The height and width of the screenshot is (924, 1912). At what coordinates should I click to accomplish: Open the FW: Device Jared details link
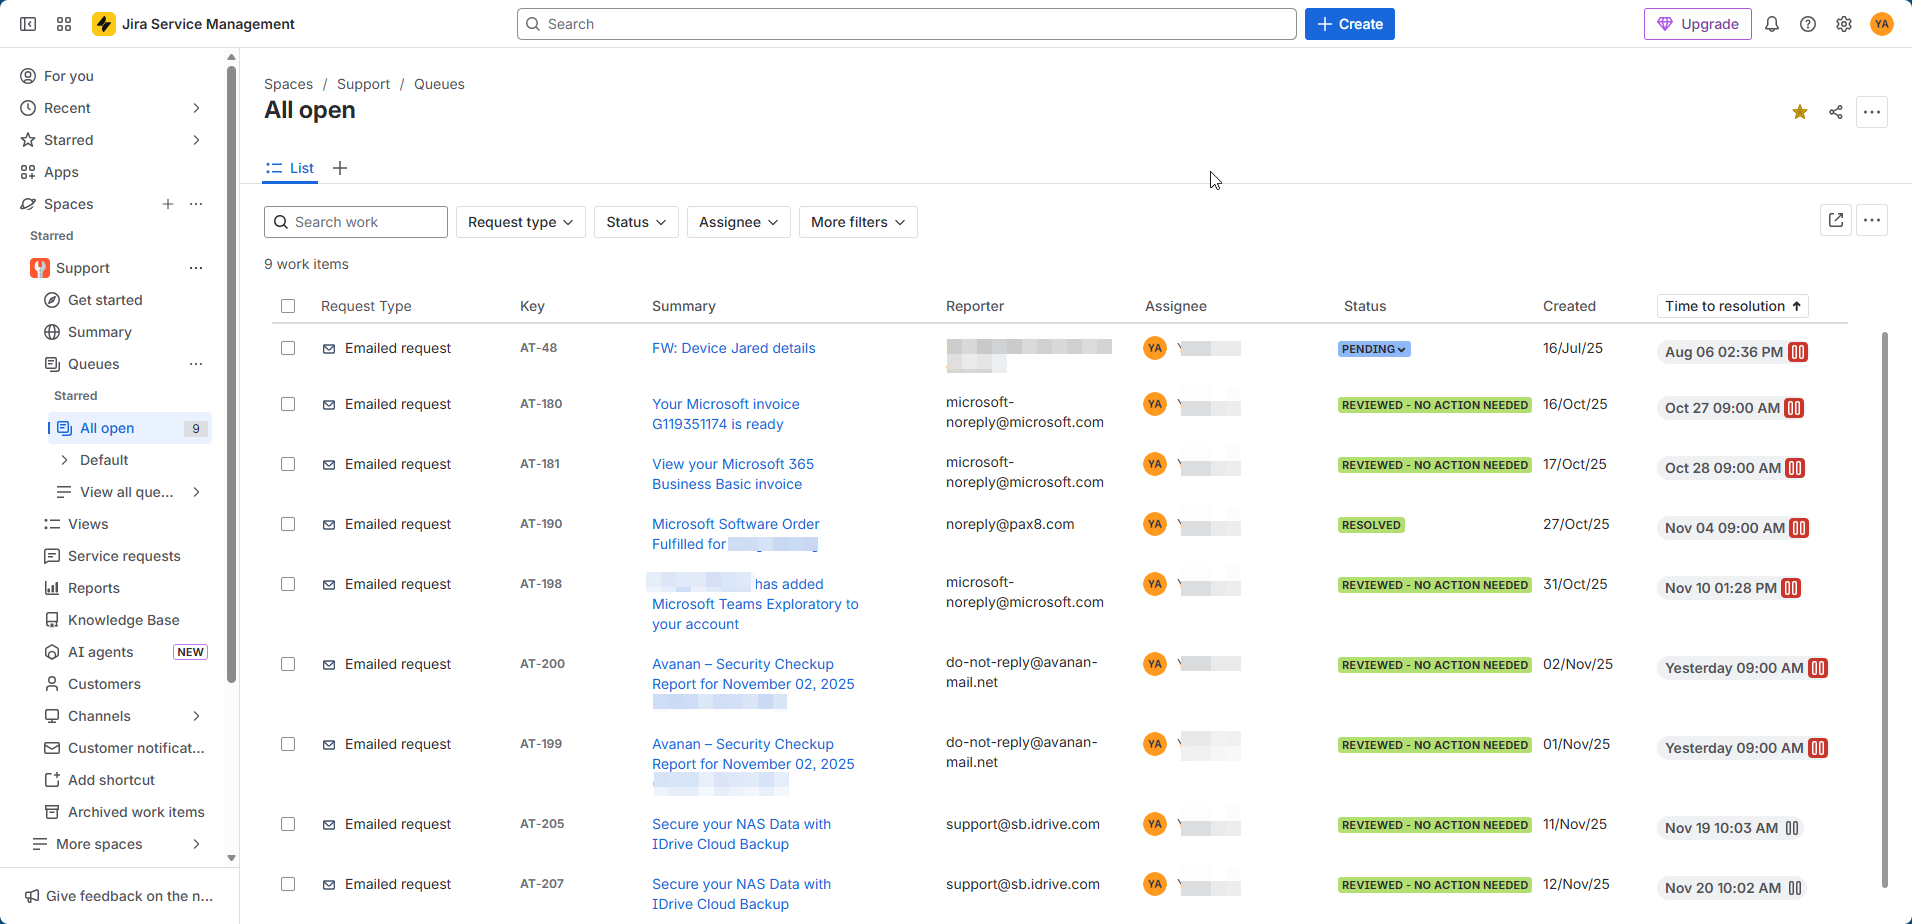click(x=734, y=348)
